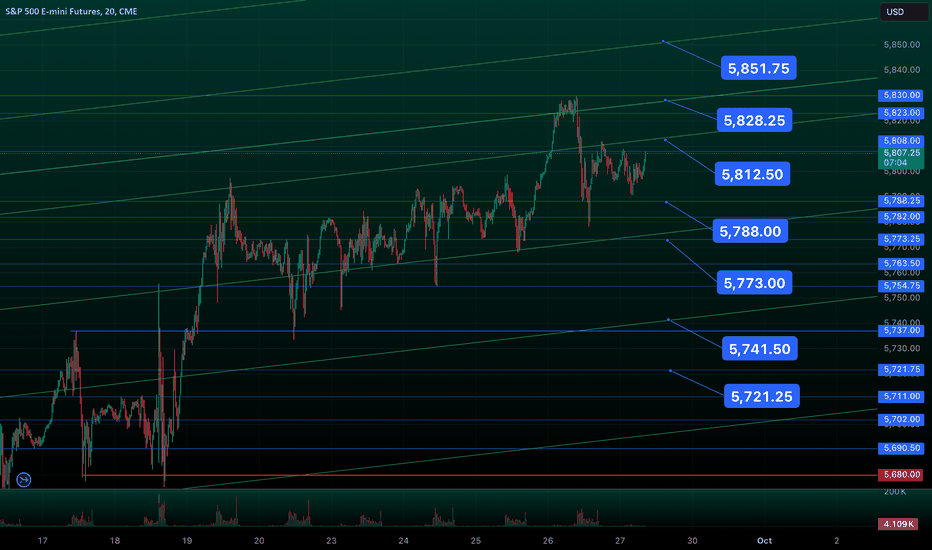Select the 5,721.25 price callout
The image size is (932, 550).
point(761,397)
